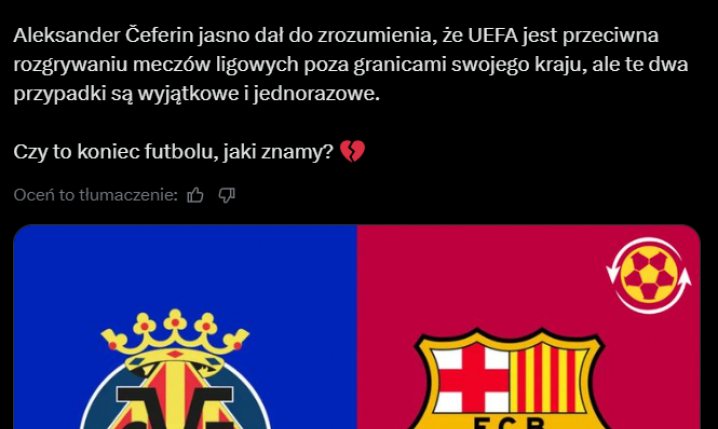Click the 'Oceń to tłumaczenie:' label
718x429 pixels.
coord(95,195)
